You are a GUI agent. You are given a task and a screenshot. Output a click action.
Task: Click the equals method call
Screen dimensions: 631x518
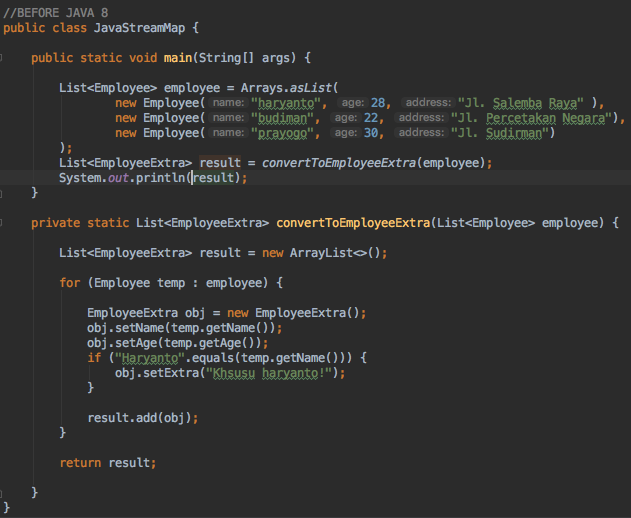tap(212, 358)
